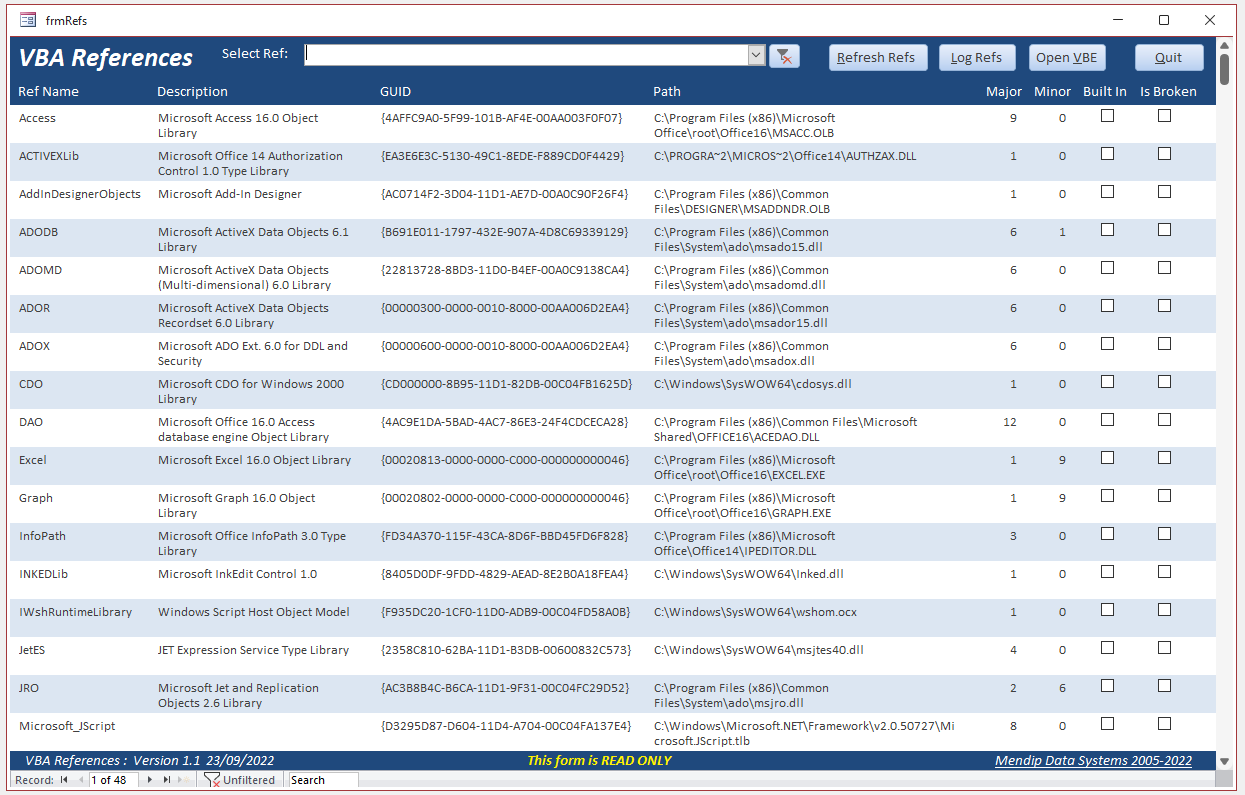Toggle Built In checkbox for the DAO row
This screenshot has width=1245, height=795.
pos(1107,420)
